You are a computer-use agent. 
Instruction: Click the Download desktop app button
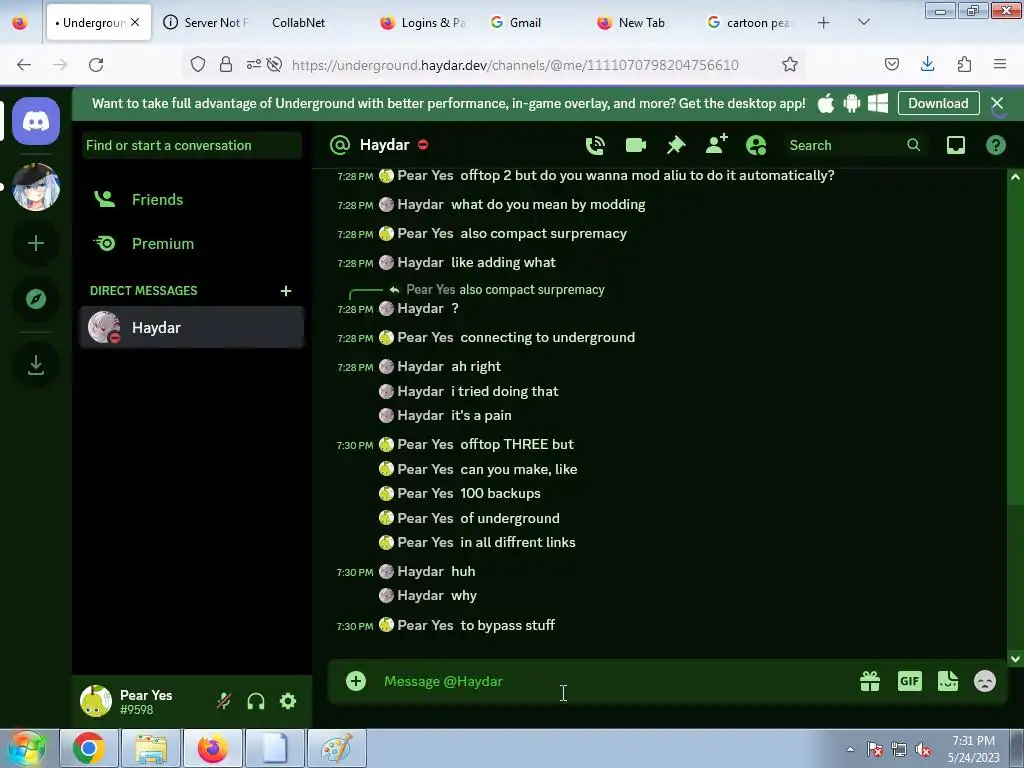point(938,103)
